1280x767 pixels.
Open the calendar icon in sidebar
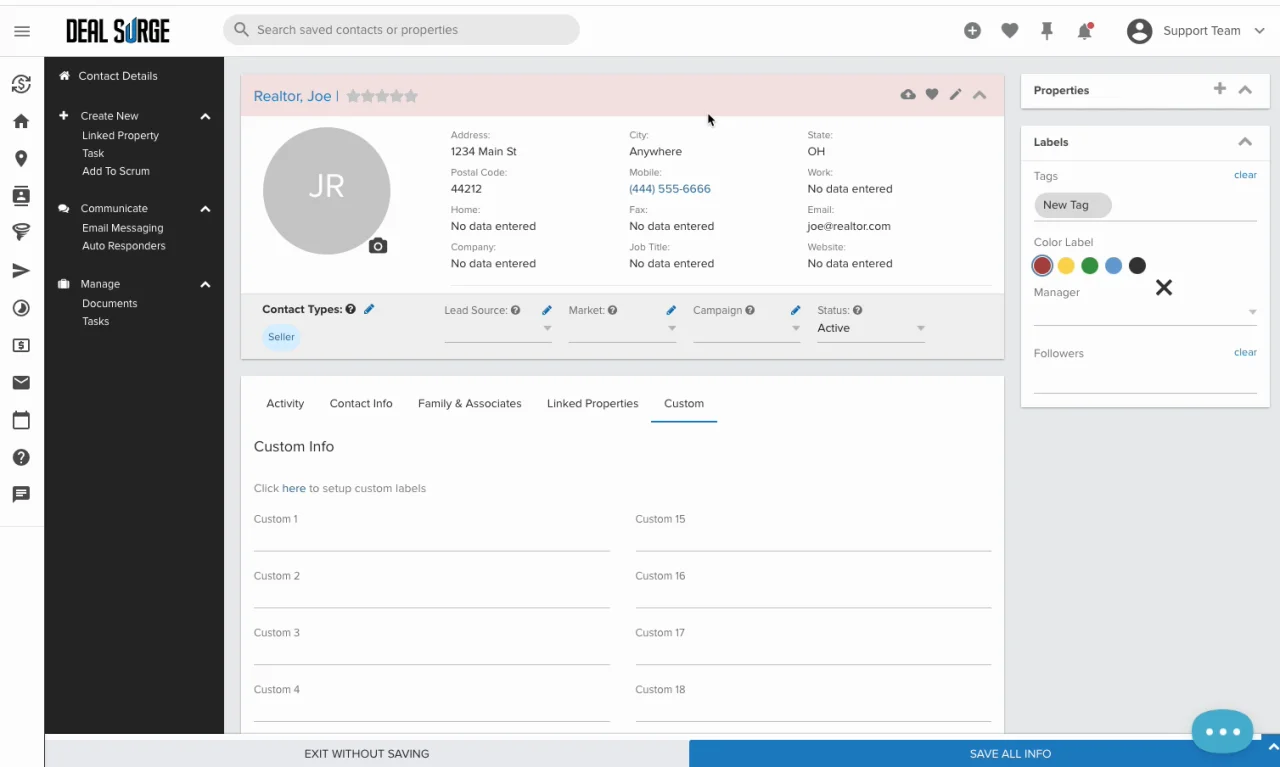21,420
